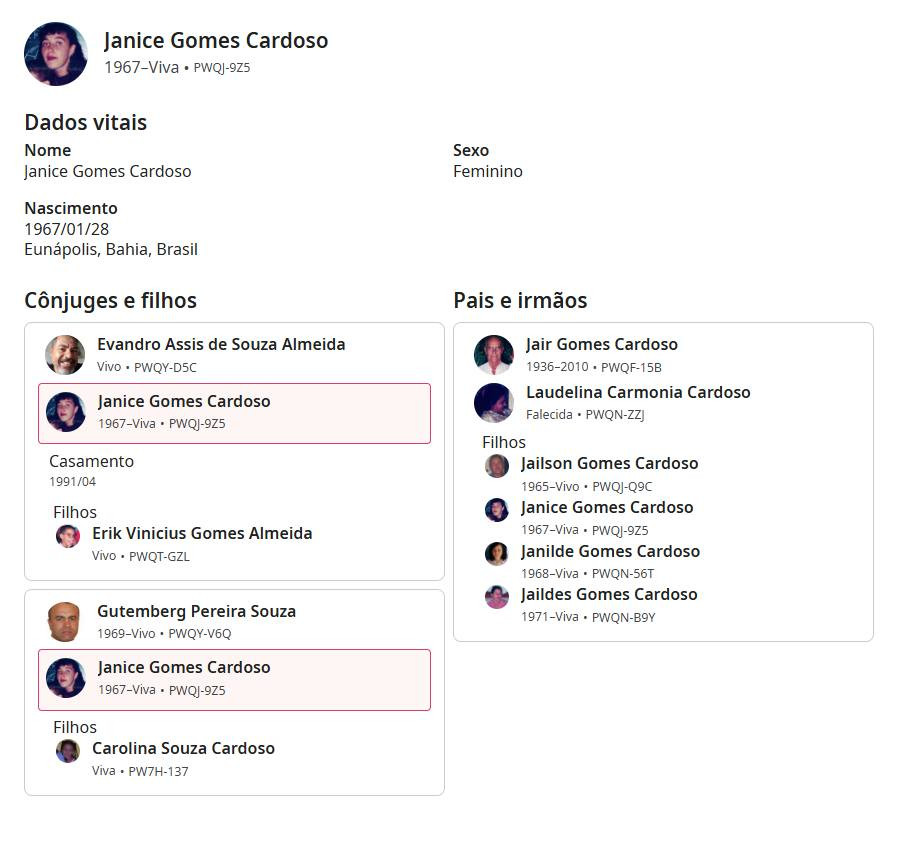Click Janilde Gomes Cardoso's avatar photo

[497, 554]
